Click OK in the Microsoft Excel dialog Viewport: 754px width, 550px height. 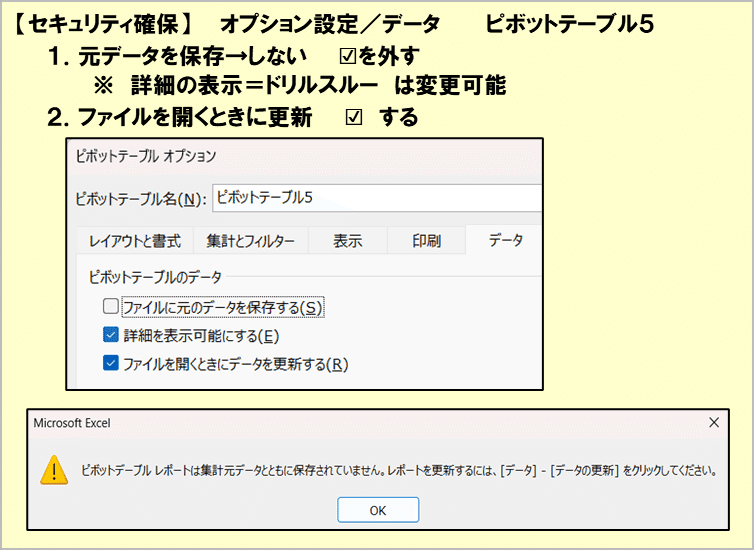(378, 510)
